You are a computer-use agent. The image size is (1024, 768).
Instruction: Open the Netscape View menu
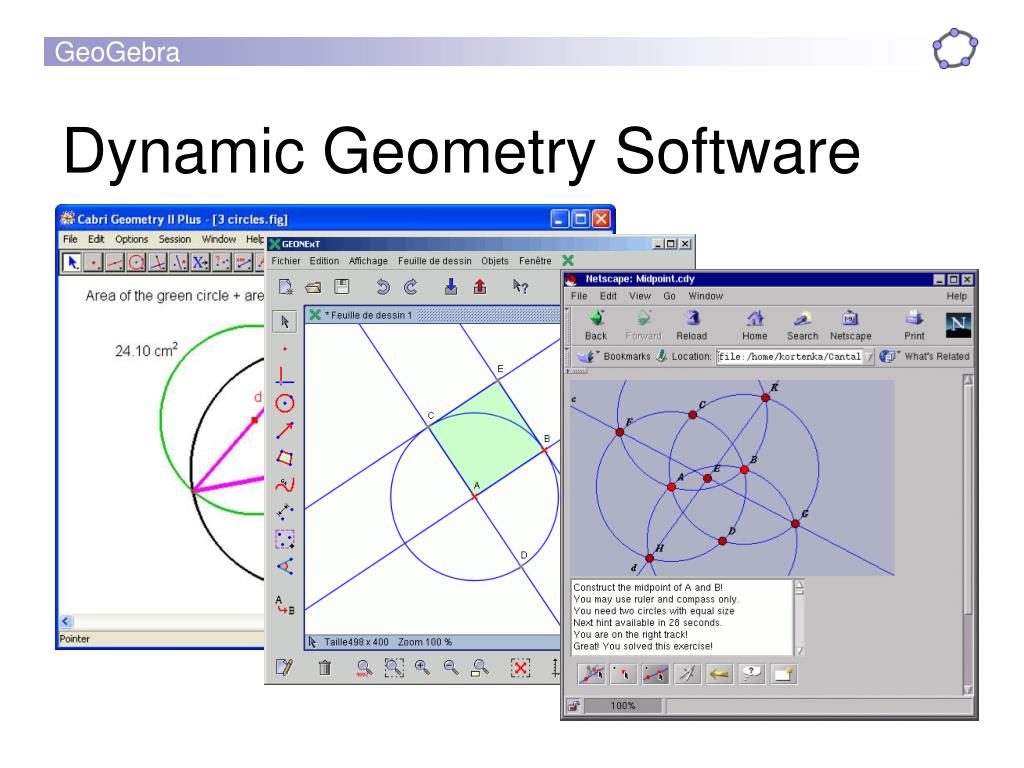[639, 296]
